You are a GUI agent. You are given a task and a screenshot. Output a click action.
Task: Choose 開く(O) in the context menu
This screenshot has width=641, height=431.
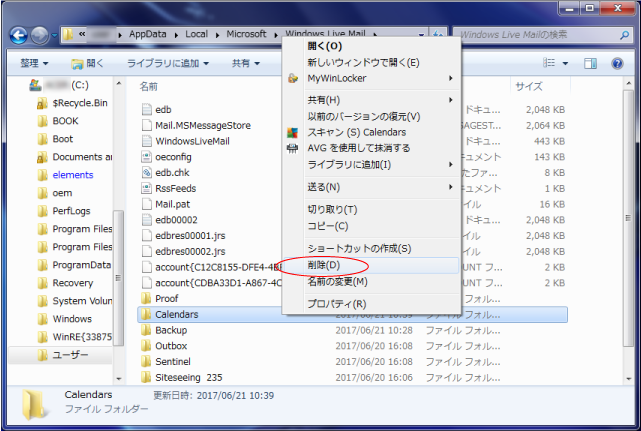click(371, 46)
